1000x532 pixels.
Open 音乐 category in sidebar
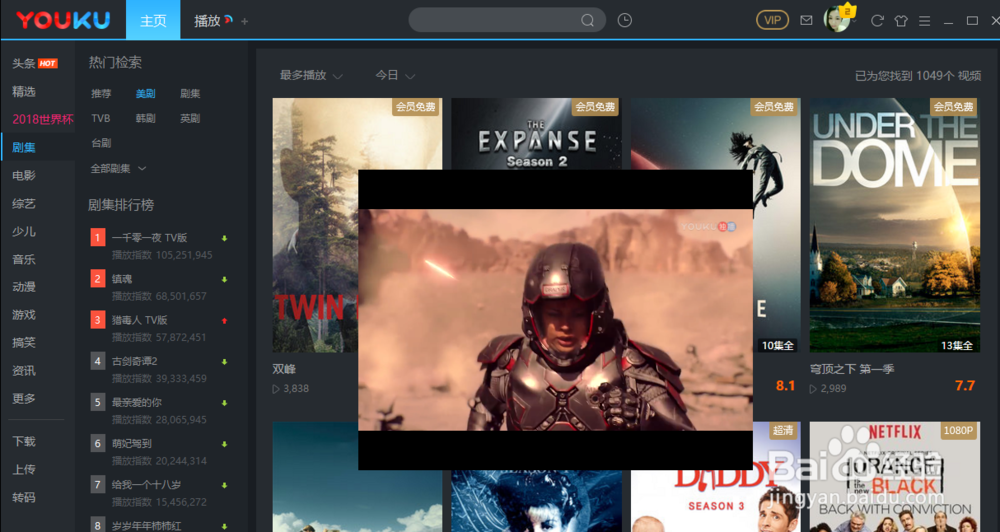coord(24,259)
